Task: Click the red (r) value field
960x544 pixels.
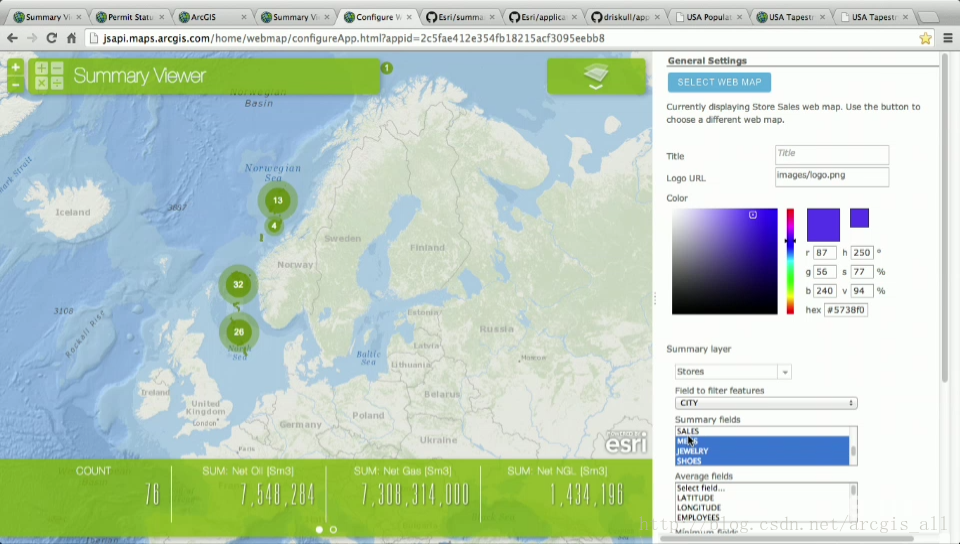Action: click(825, 252)
